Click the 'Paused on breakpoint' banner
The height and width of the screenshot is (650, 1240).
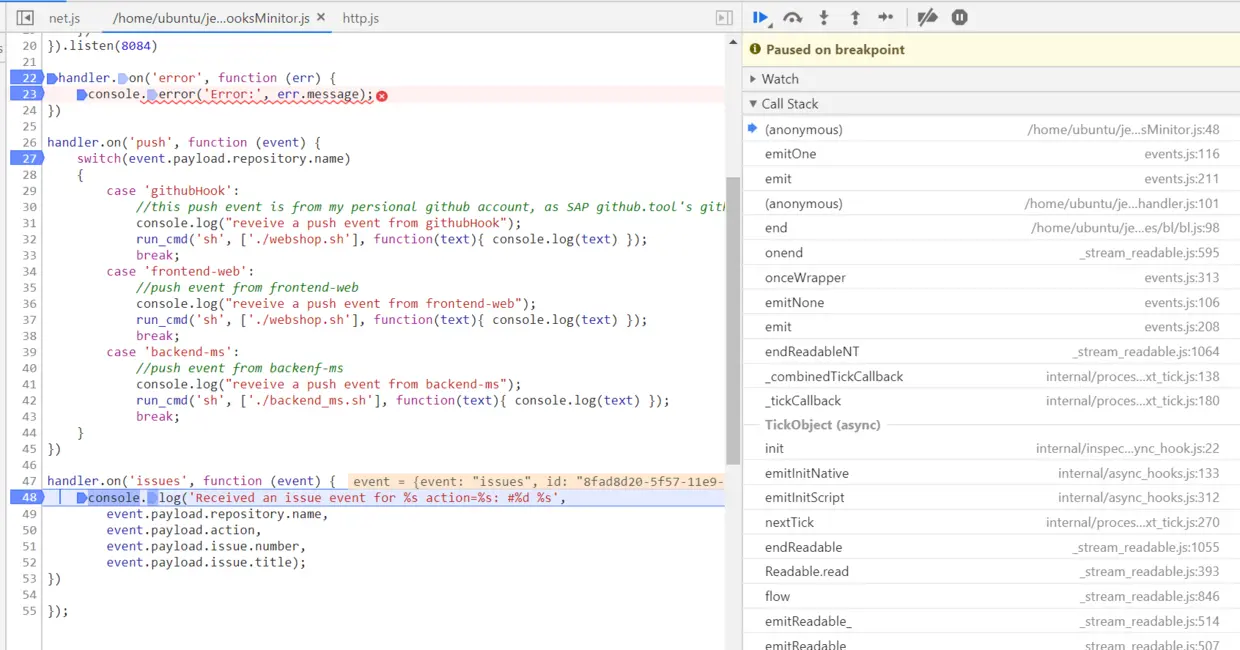tap(991, 49)
